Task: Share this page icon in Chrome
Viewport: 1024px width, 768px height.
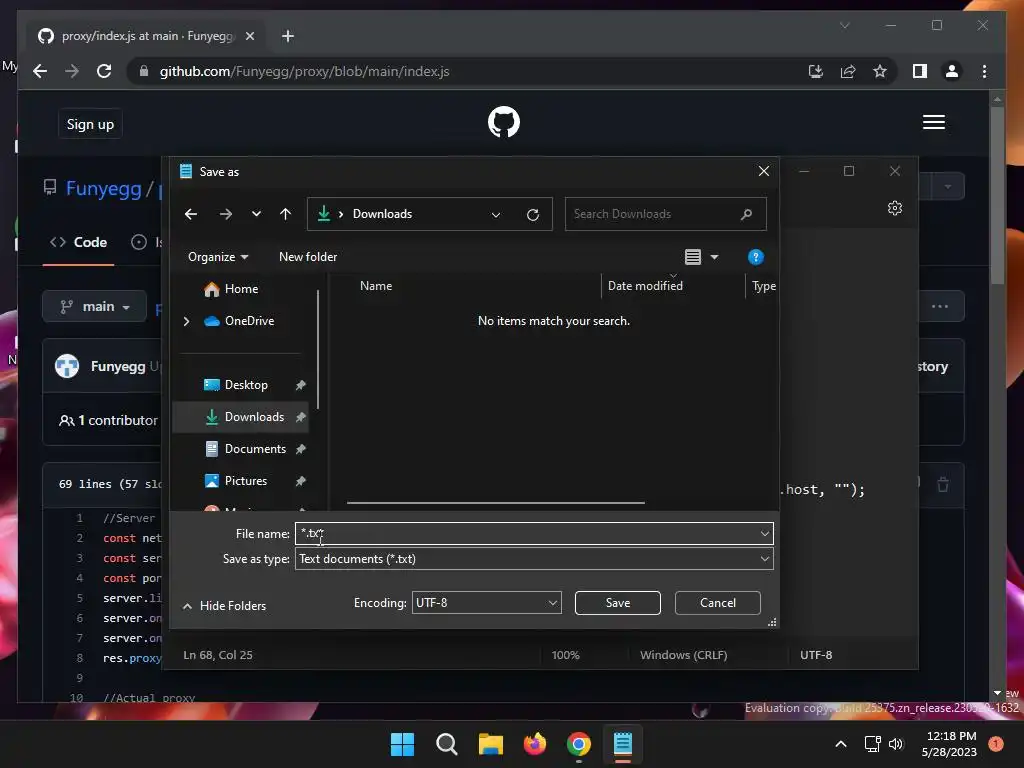Action: (x=848, y=71)
